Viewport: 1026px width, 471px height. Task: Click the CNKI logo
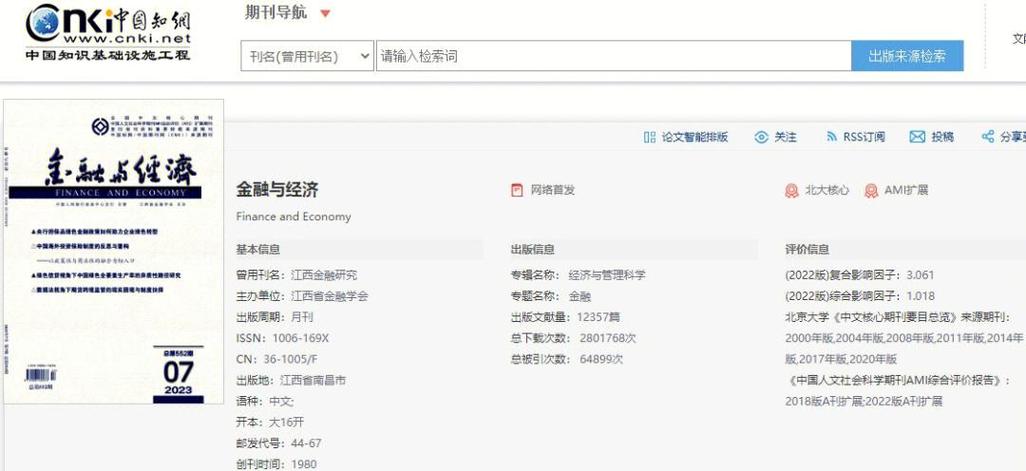pos(108,33)
